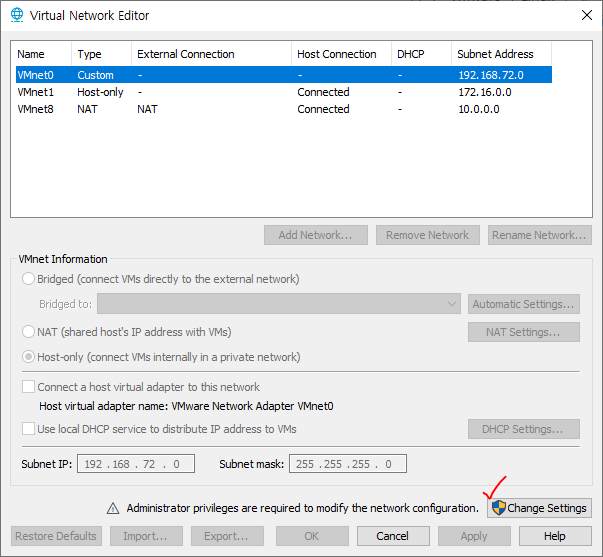603x557 pixels.
Task: Click Restore Defaults button
Action: click(x=56, y=536)
